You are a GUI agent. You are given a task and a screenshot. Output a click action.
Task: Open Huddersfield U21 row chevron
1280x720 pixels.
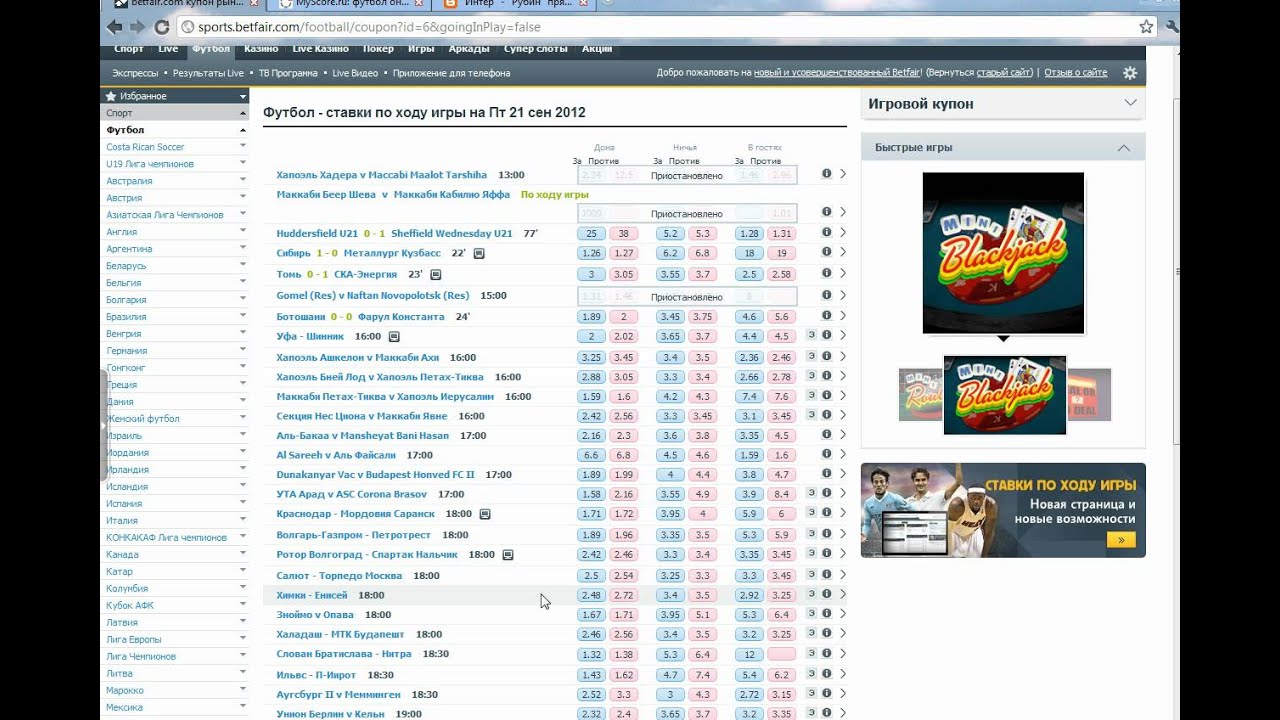coord(843,233)
